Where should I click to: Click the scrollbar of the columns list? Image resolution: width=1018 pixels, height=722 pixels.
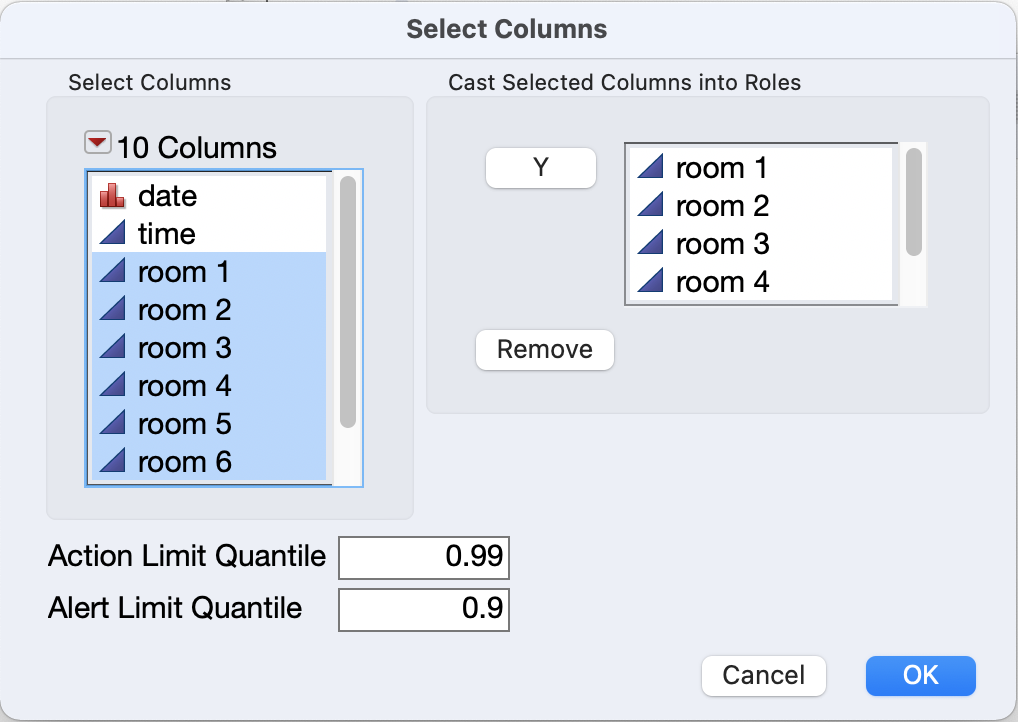pos(347,302)
